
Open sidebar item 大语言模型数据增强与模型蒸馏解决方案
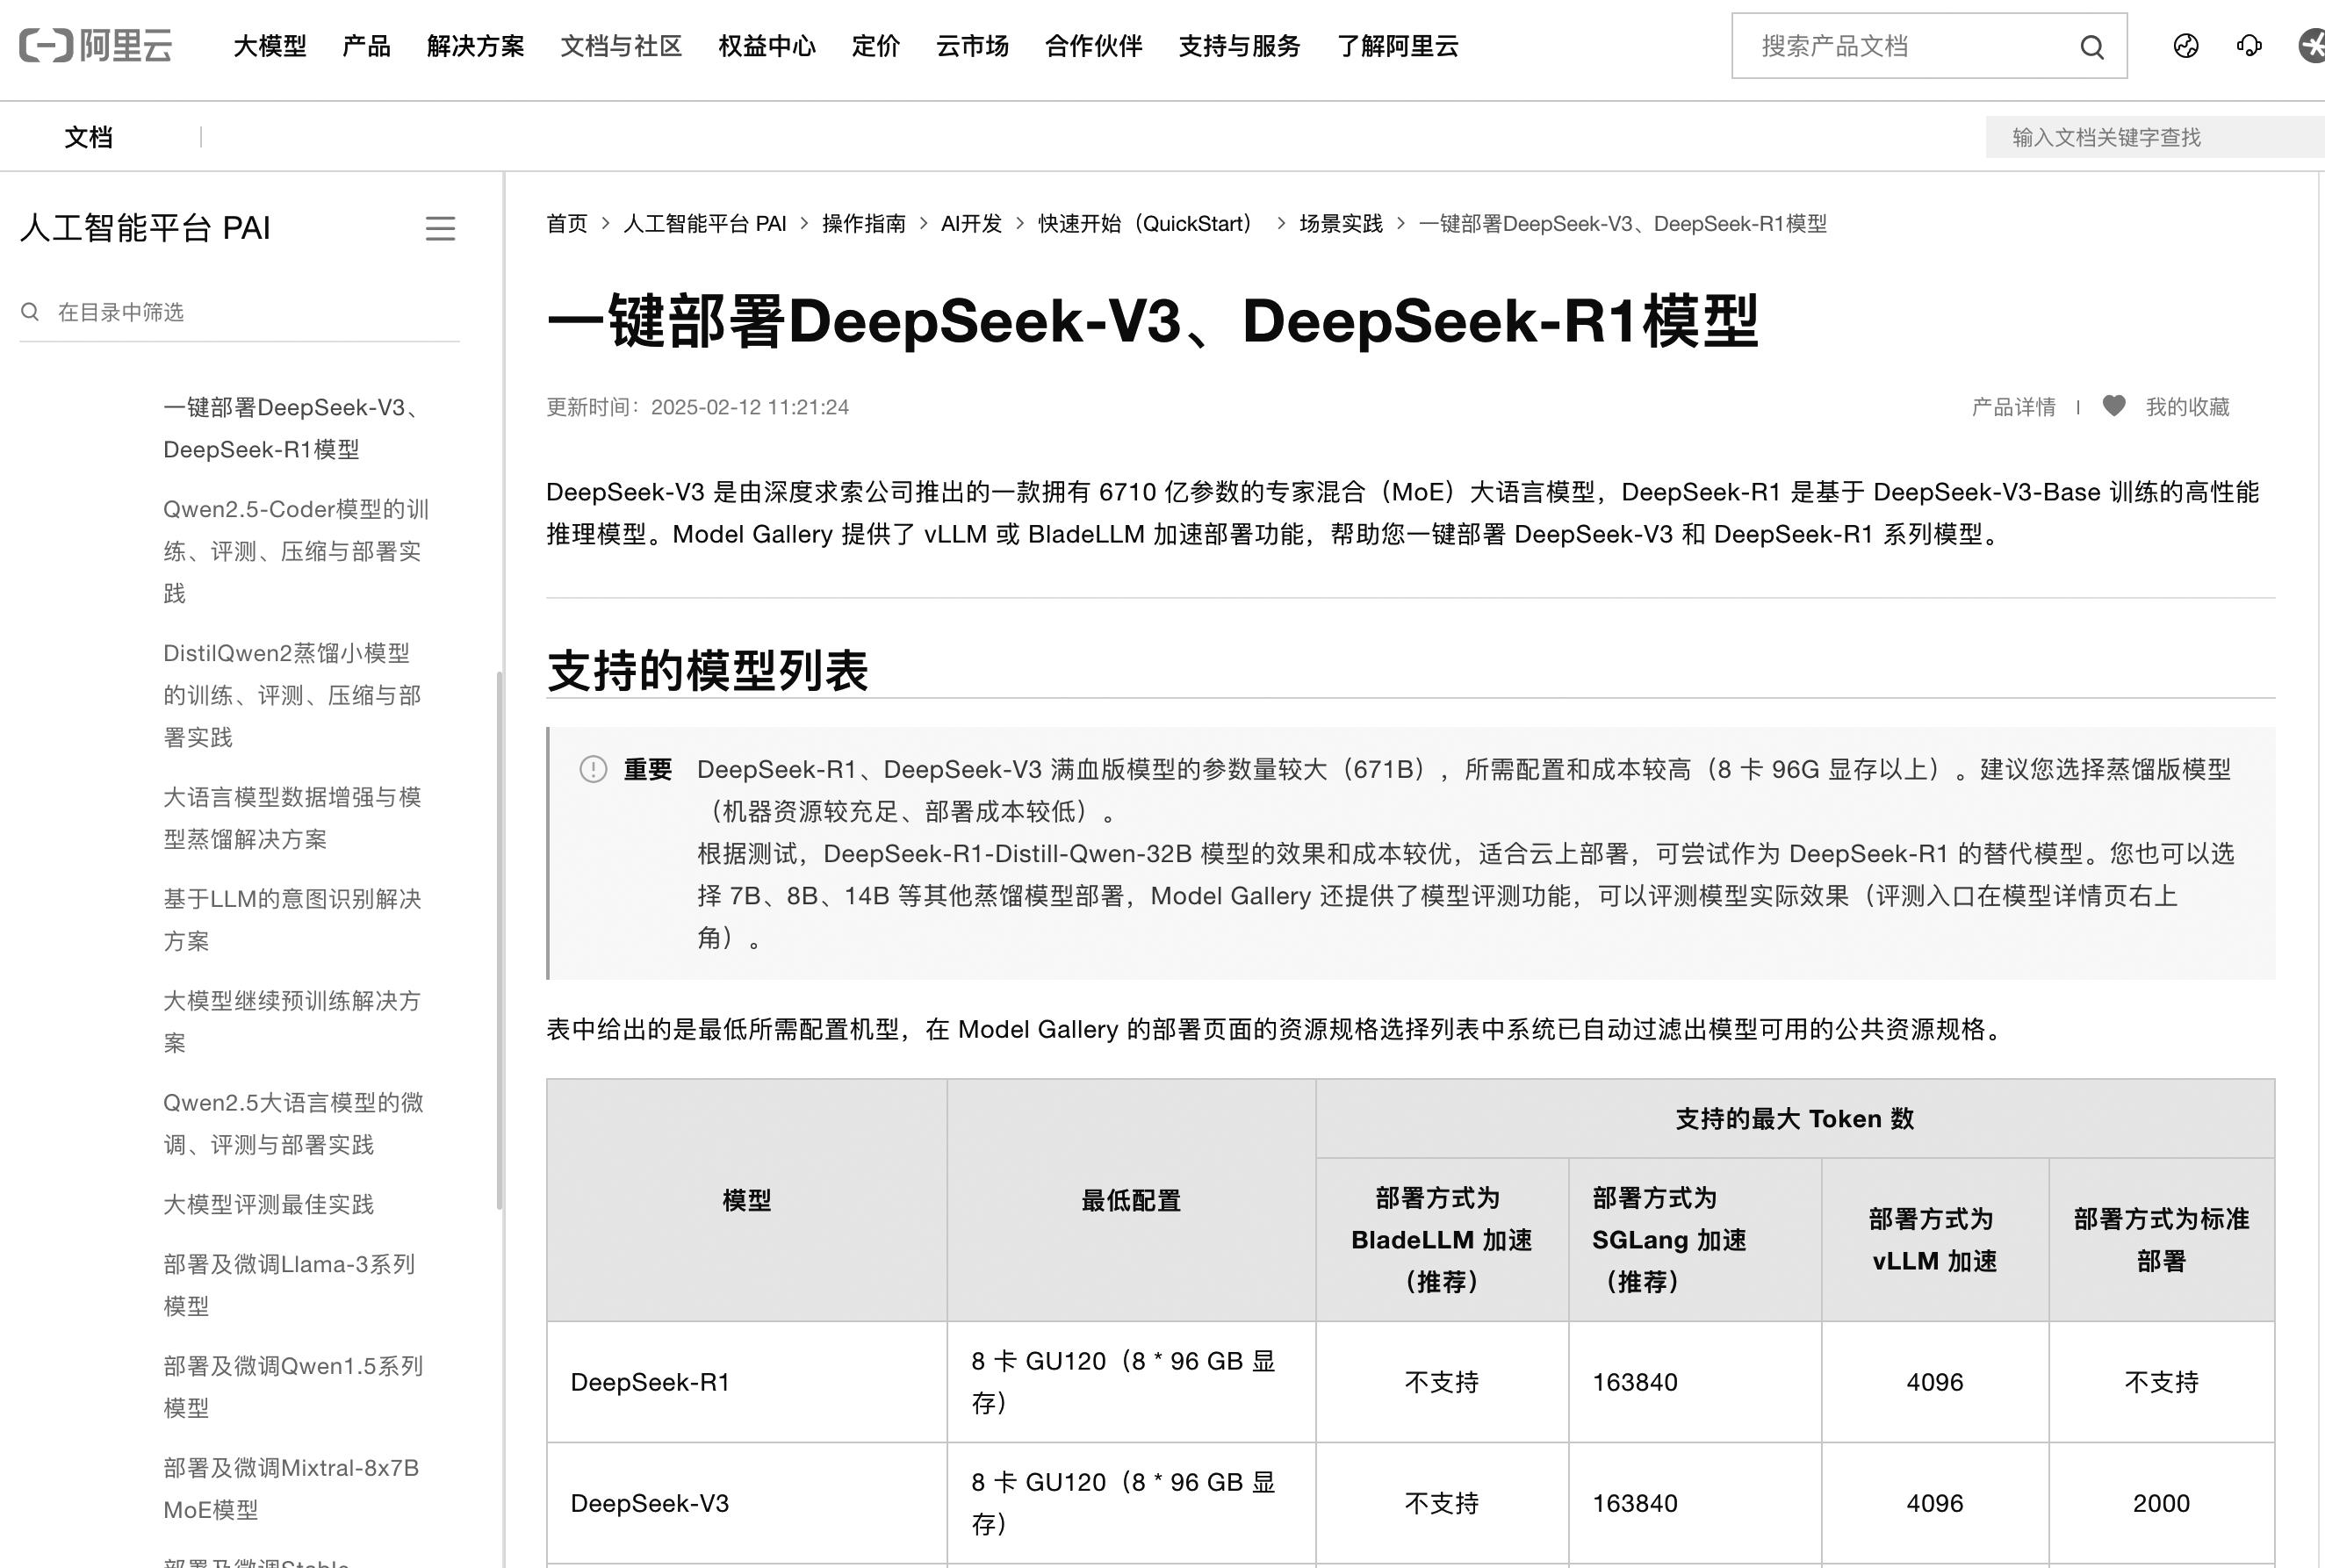(x=292, y=818)
